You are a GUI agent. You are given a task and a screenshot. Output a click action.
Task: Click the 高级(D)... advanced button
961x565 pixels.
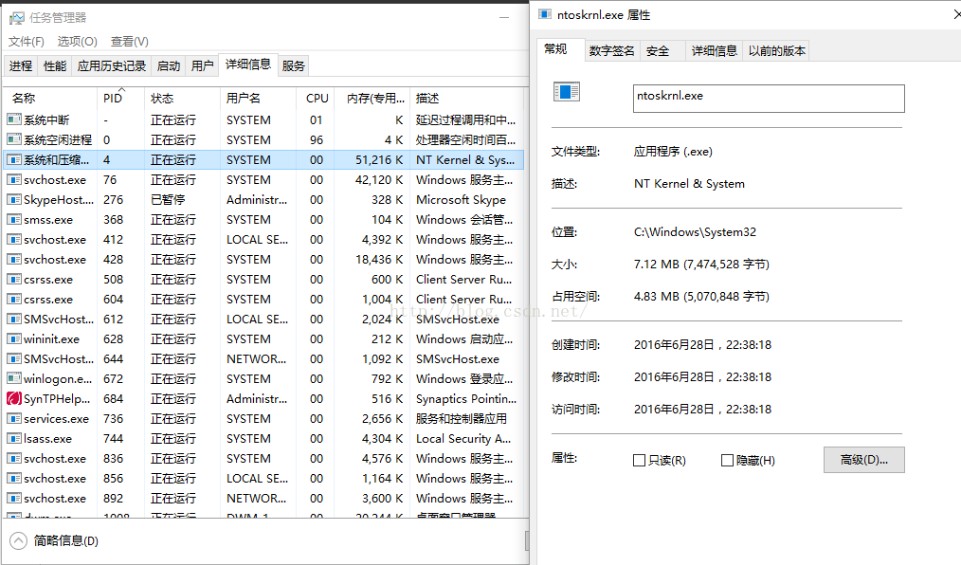click(863, 460)
